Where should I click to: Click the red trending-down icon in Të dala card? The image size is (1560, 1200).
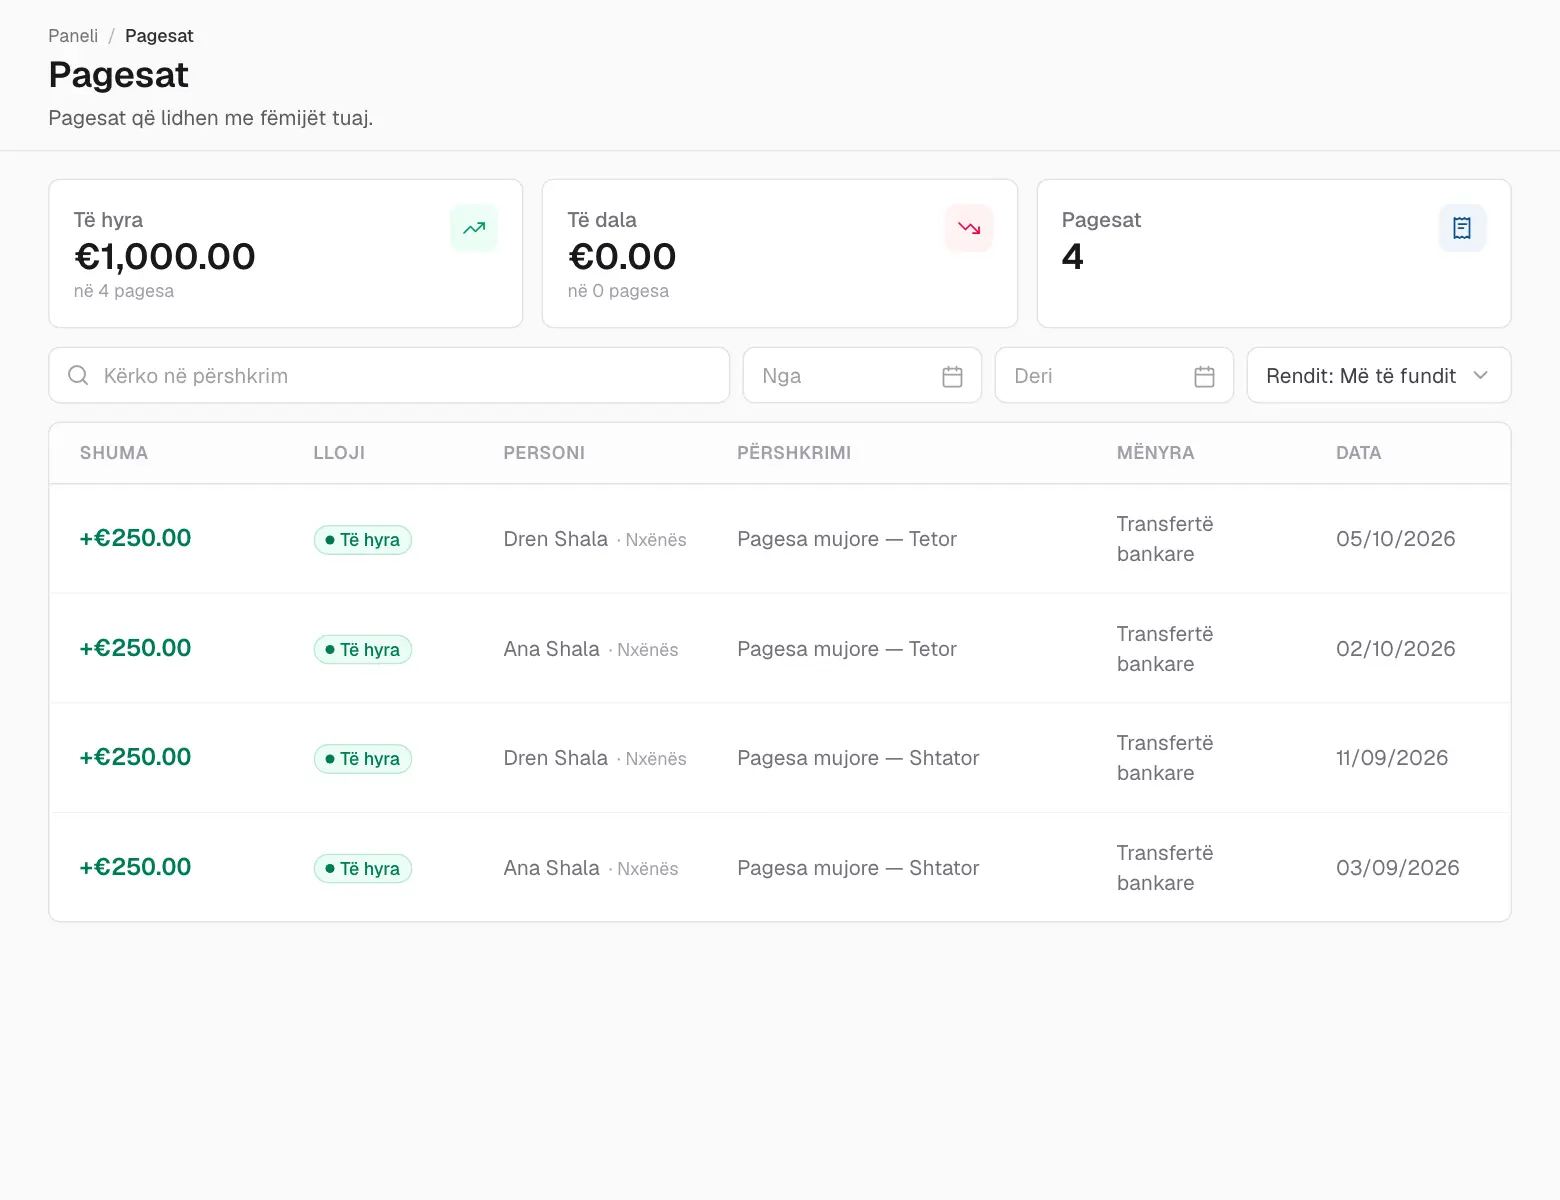point(969,228)
